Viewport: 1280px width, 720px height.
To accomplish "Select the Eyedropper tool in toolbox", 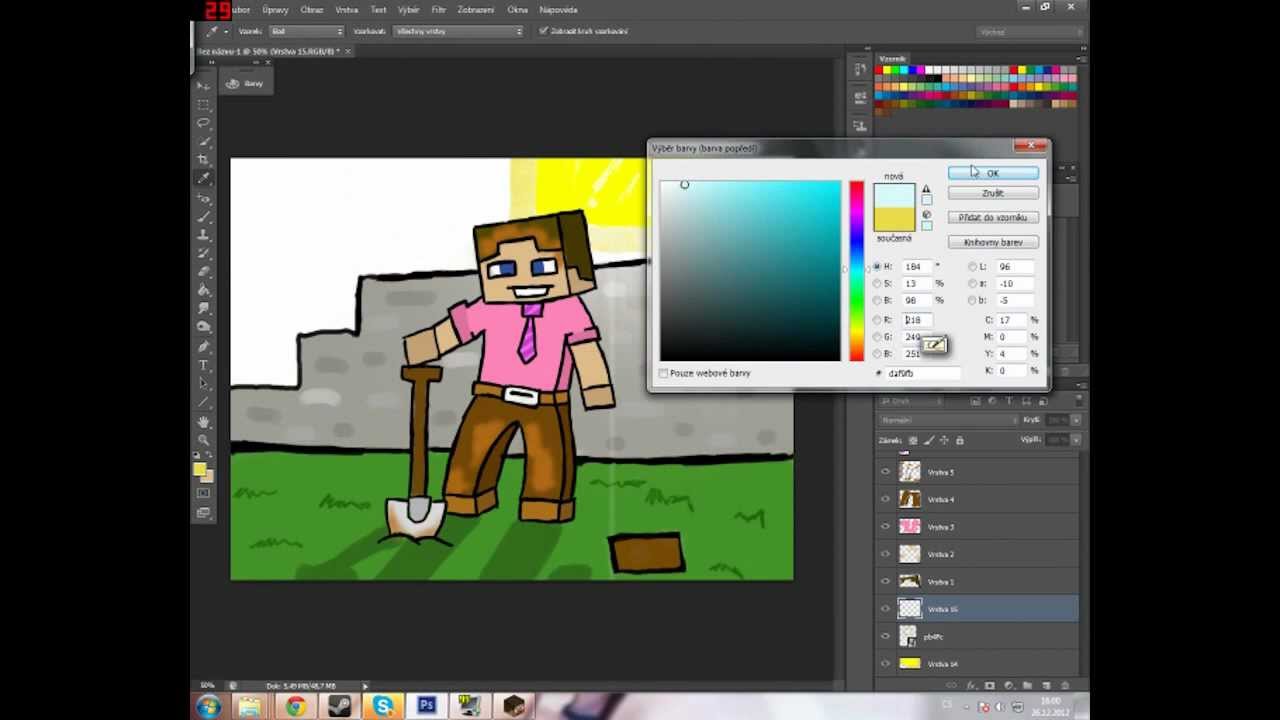I will 203,178.
